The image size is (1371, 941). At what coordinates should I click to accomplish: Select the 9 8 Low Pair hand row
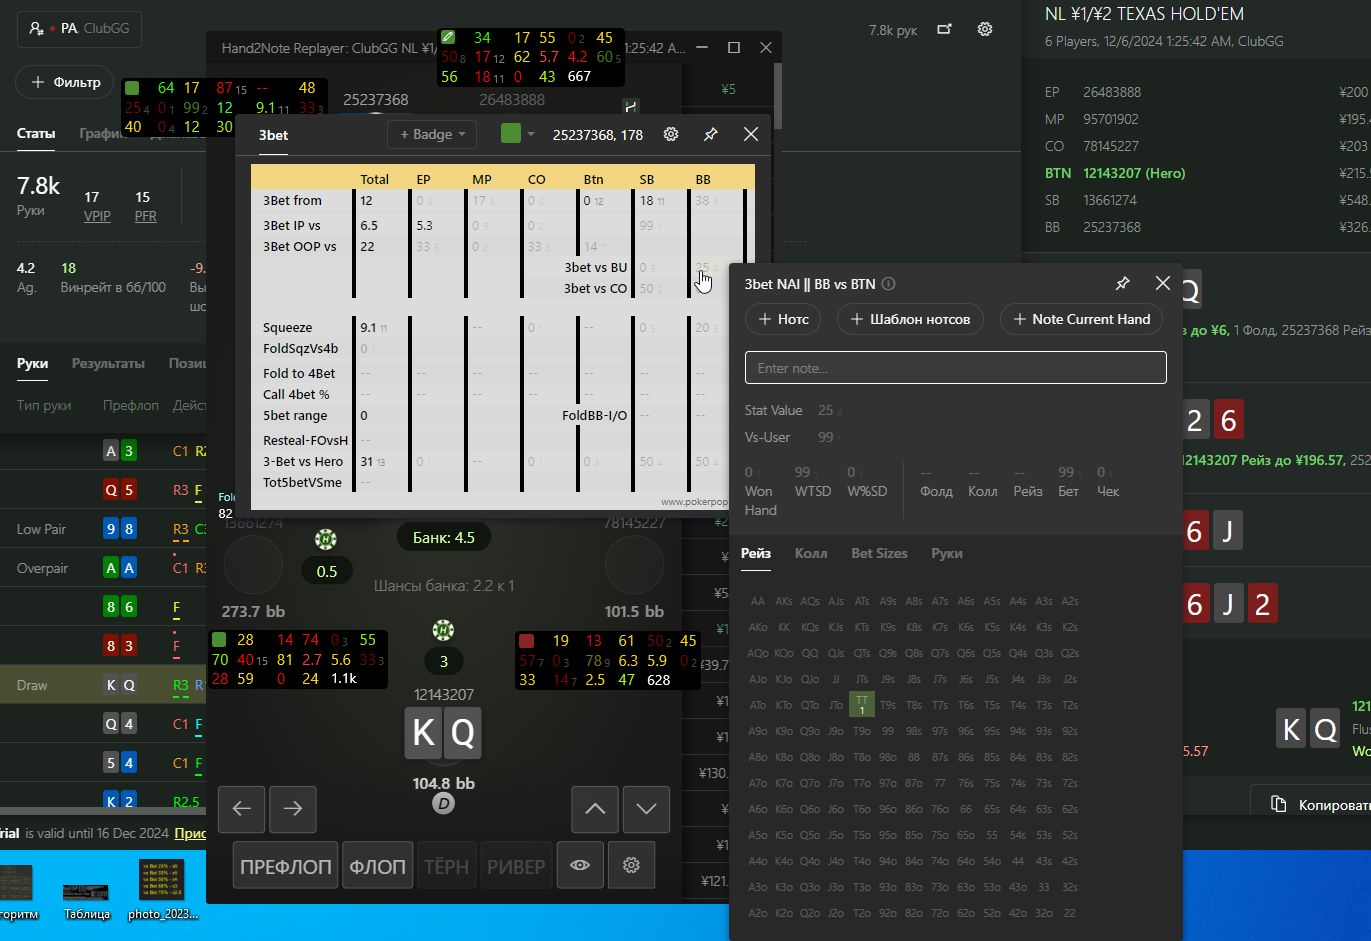coord(103,529)
